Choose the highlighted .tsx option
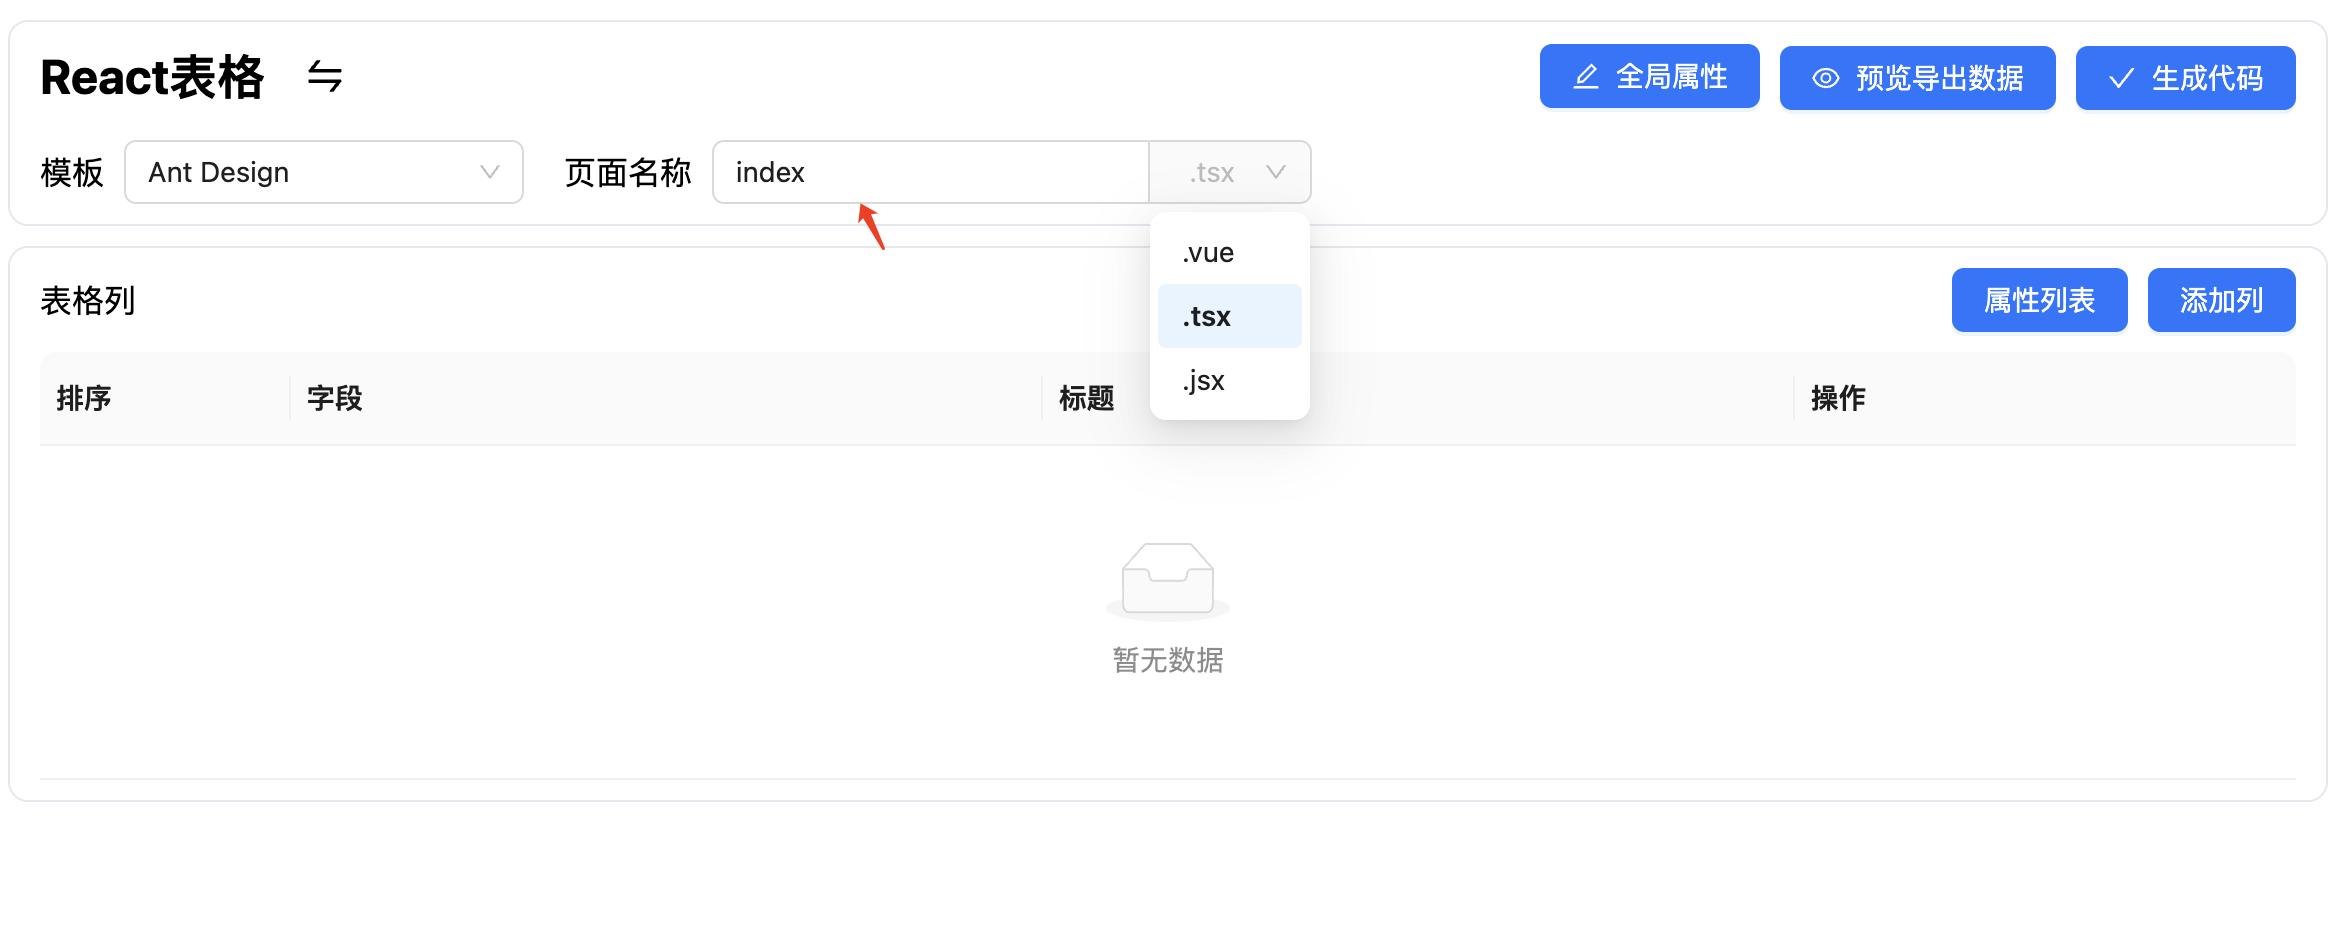This screenshot has width=2344, height=944. pyautogui.click(x=1206, y=315)
